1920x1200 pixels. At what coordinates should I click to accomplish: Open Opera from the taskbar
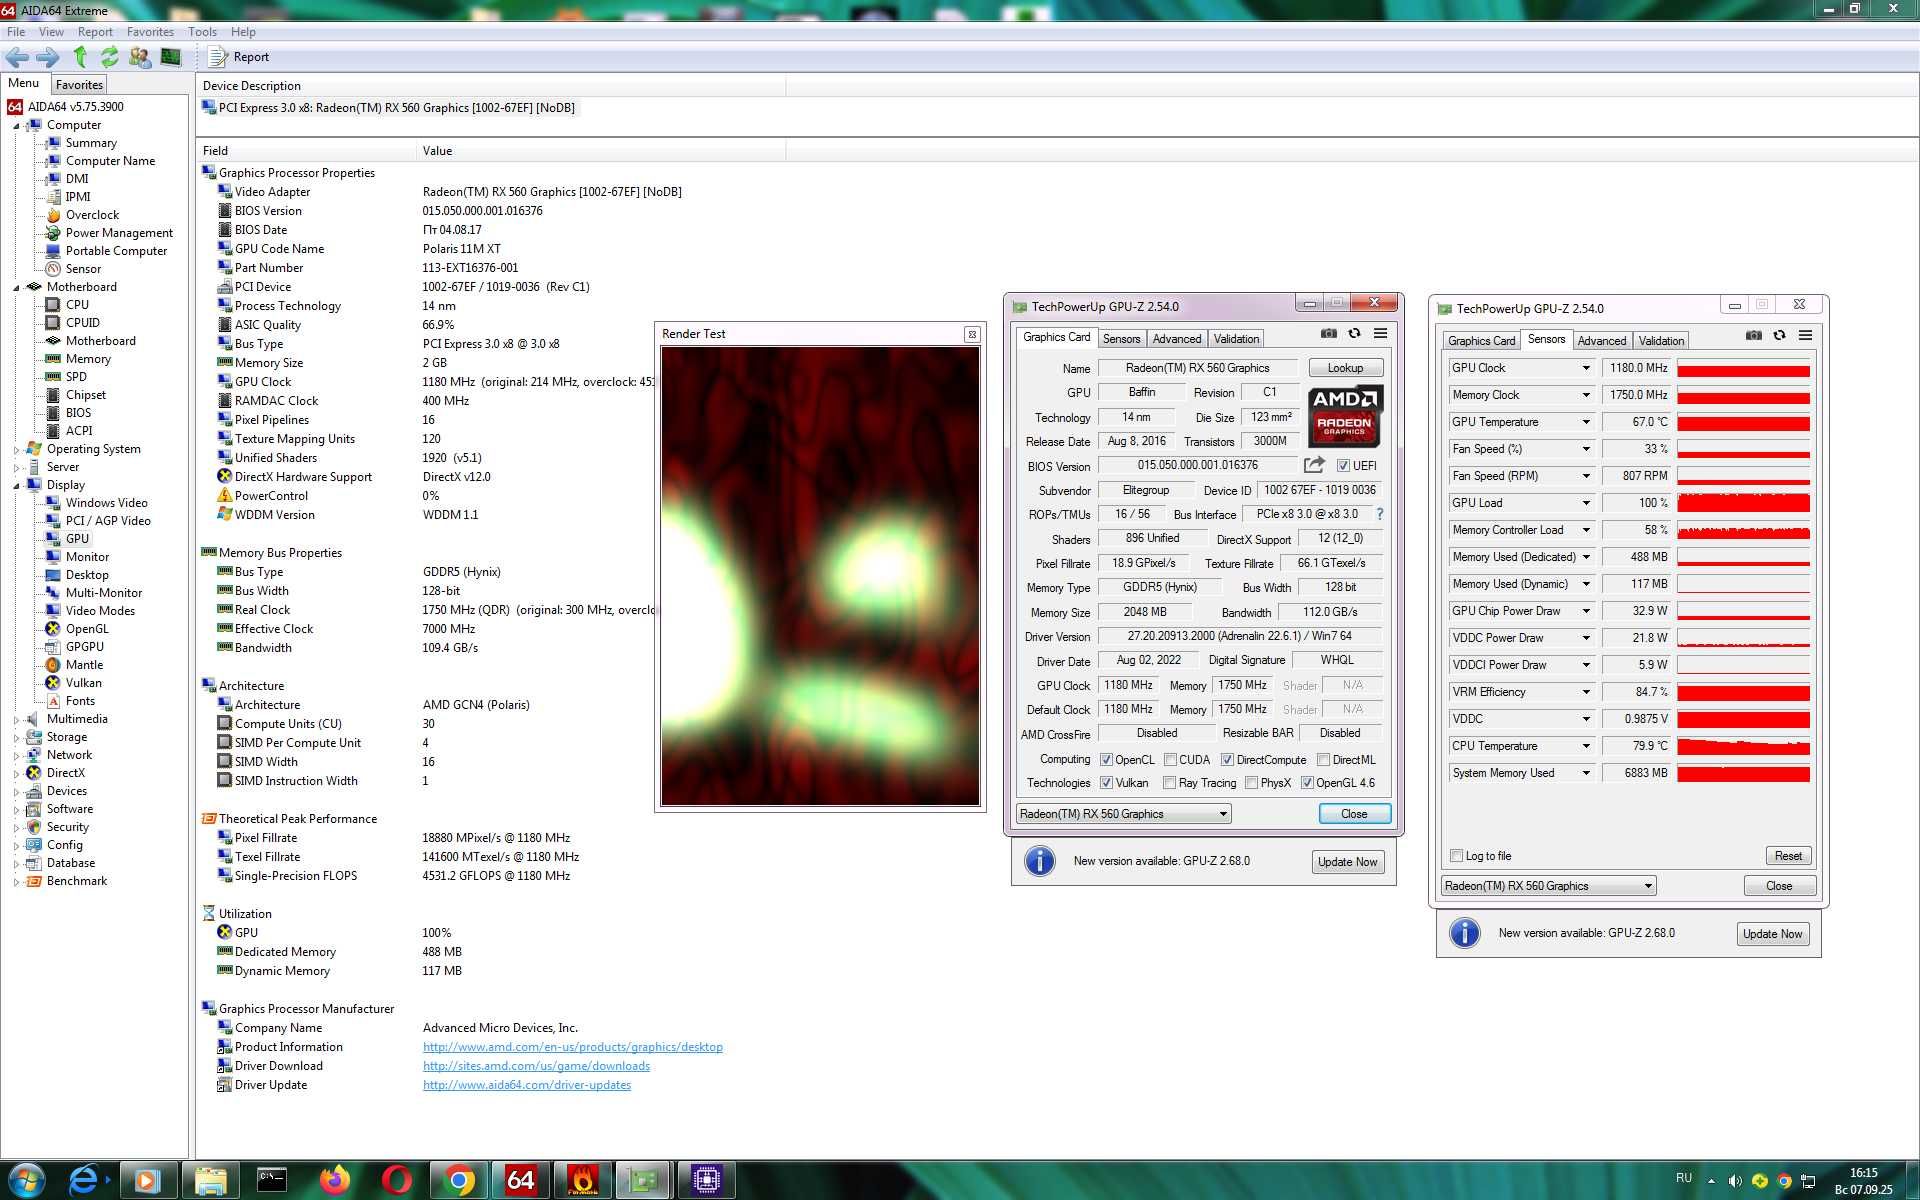(397, 1180)
